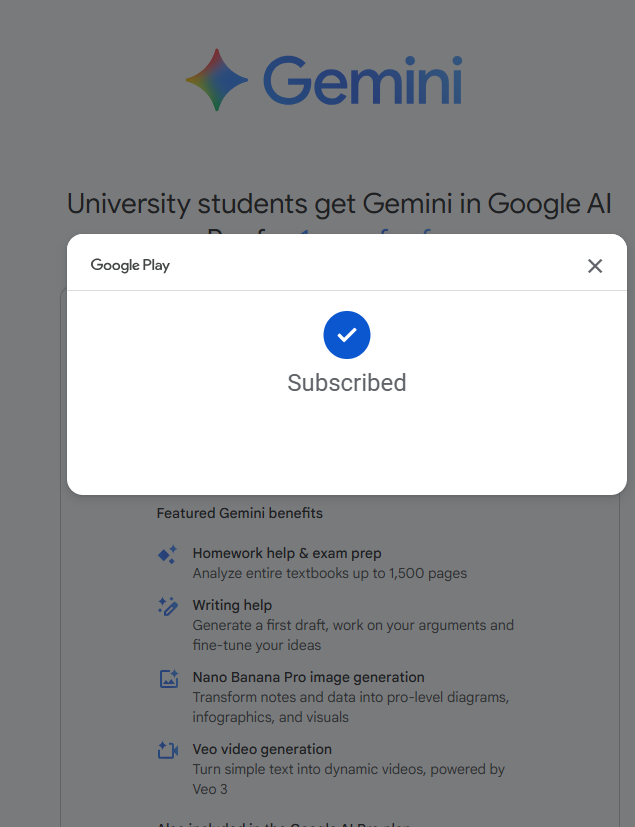Select Nano Banana Pro image generation title
The image size is (635, 827).
pyautogui.click(x=309, y=677)
